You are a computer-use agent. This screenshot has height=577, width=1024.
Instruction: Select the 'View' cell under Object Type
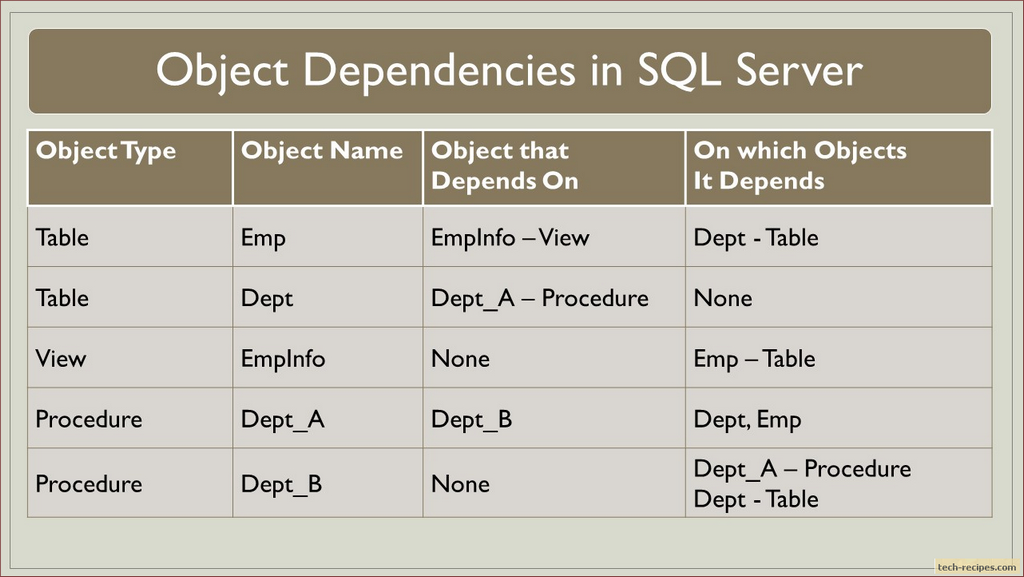pyautogui.click(x=61, y=359)
